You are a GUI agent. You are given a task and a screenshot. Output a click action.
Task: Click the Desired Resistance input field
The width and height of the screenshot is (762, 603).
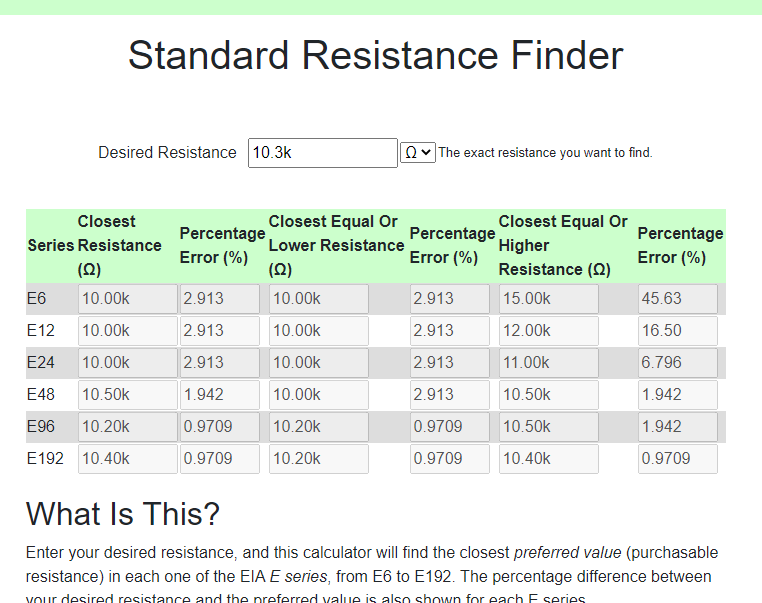322,153
